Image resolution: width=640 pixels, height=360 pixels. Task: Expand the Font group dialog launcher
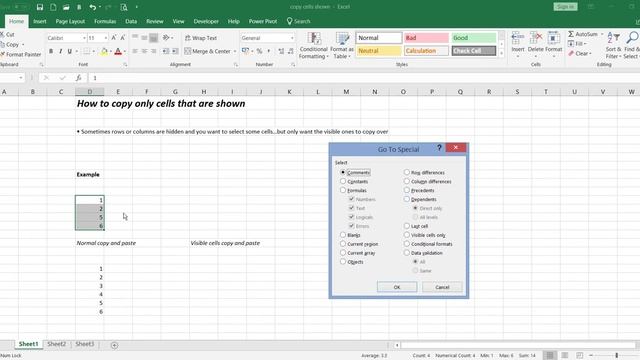click(x=125, y=64)
